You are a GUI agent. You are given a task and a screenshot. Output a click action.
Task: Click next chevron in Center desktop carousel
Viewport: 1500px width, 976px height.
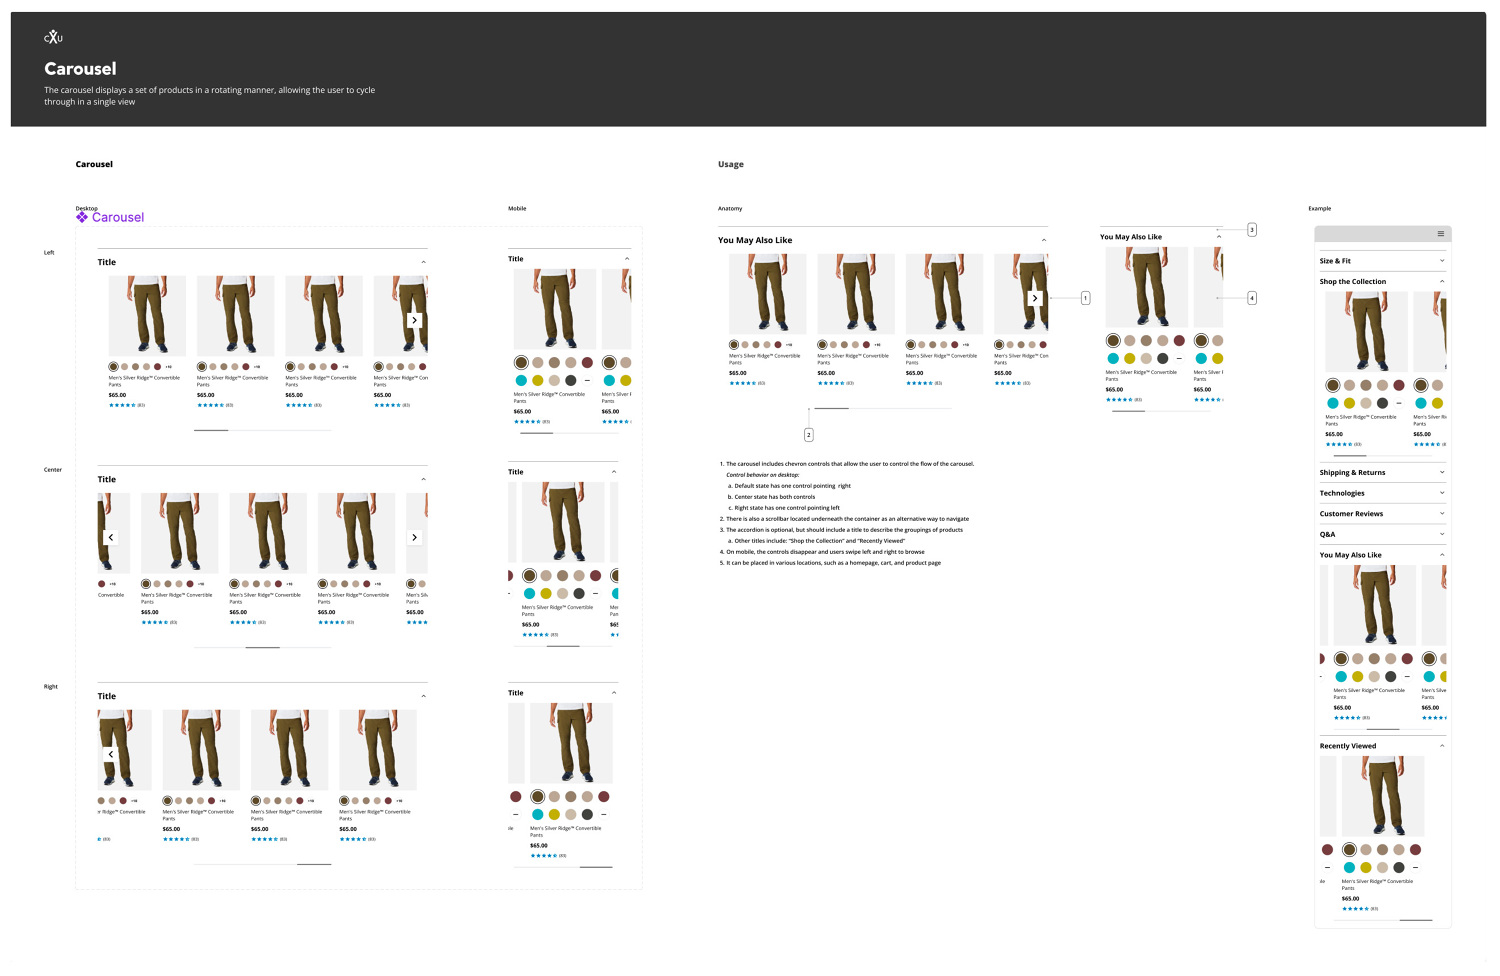click(x=414, y=538)
